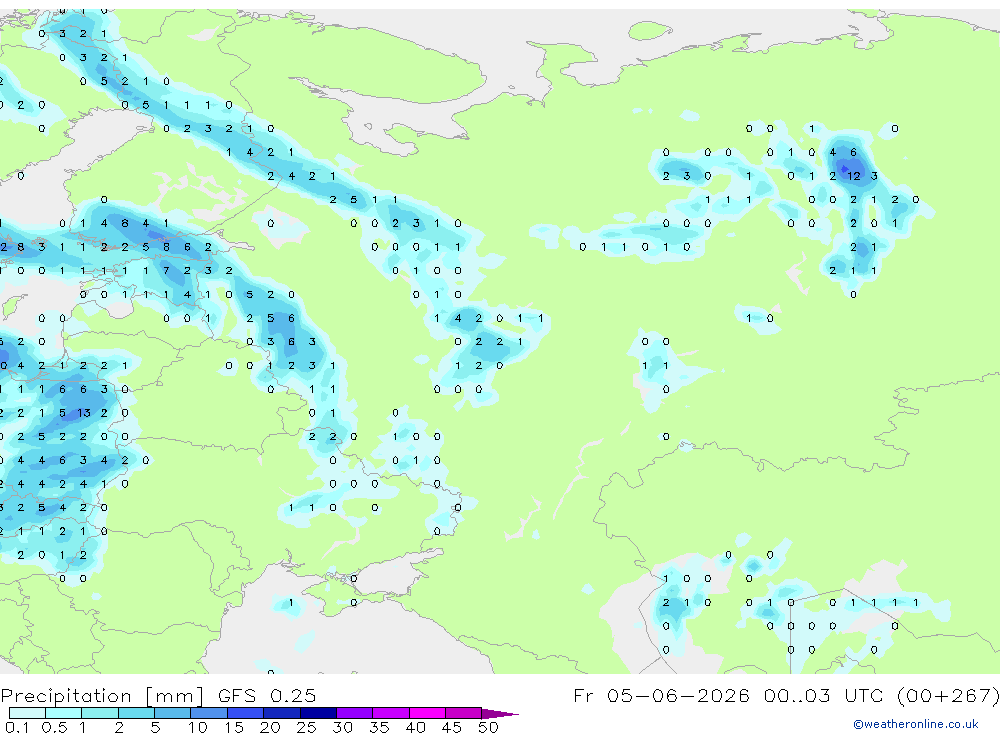1000x733 pixels.
Task: Click the '45' legend scale label
Action: click(x=452, y=727)
